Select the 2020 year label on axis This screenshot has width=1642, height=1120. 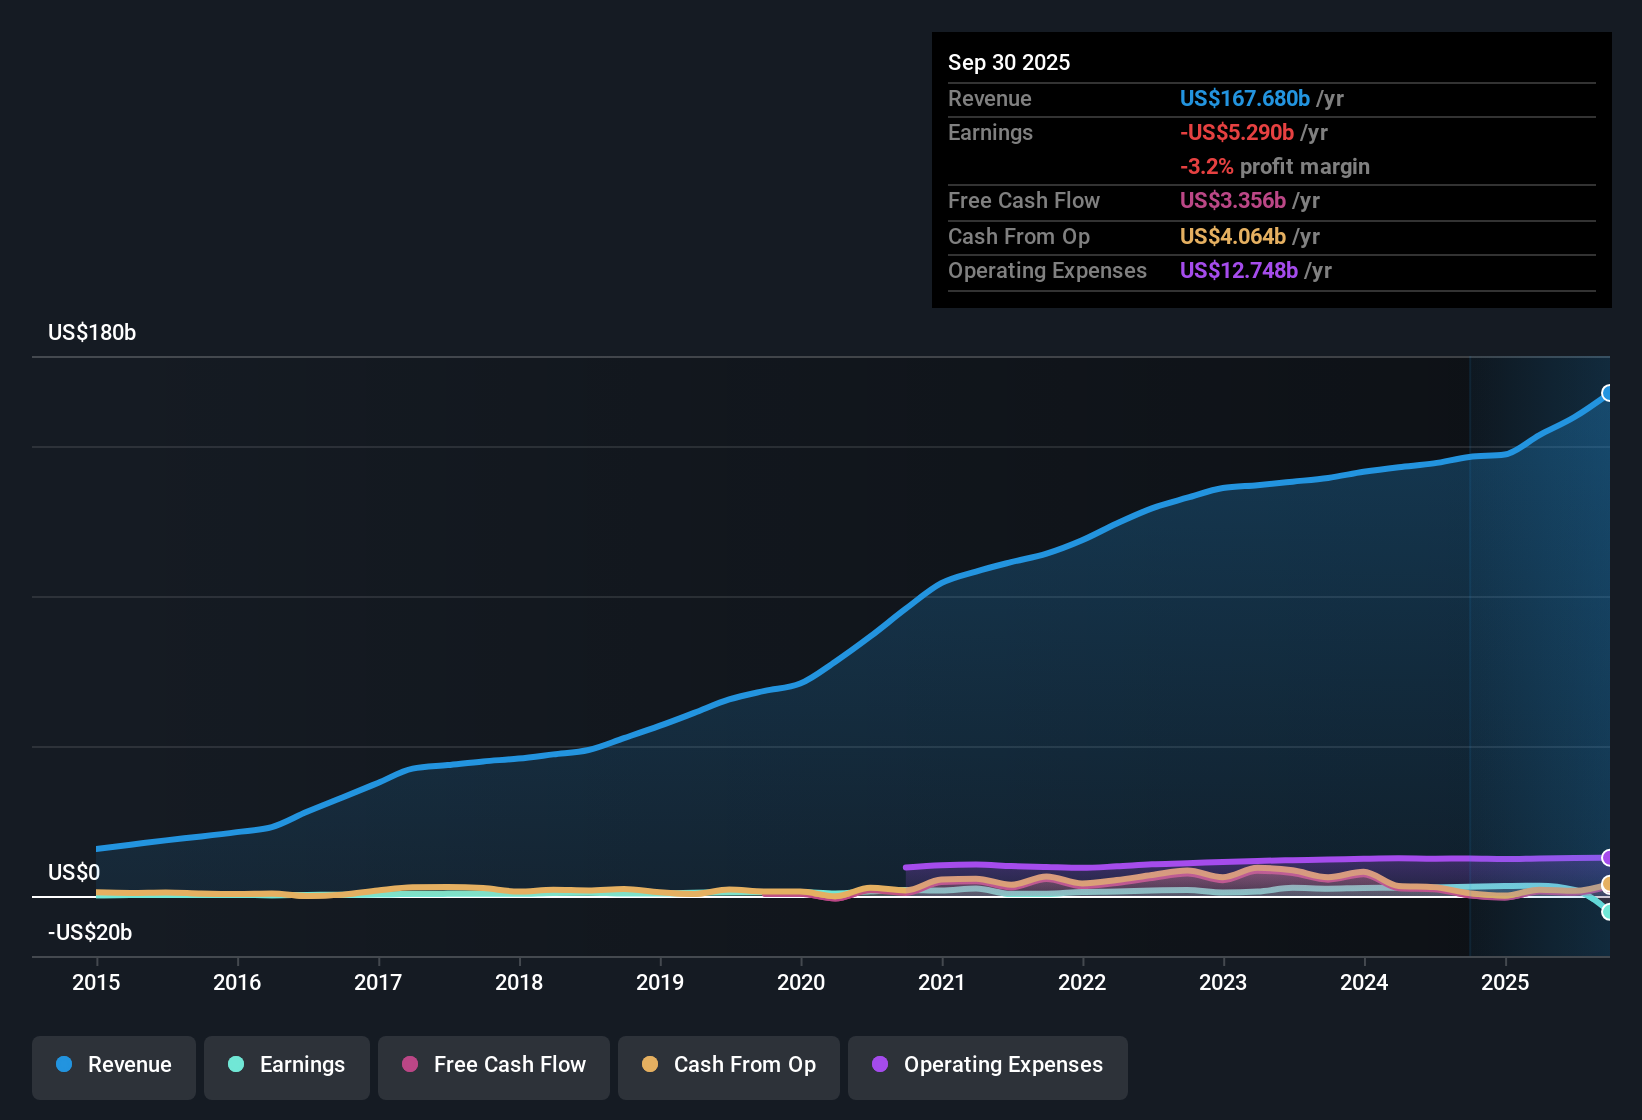point(802,983)
